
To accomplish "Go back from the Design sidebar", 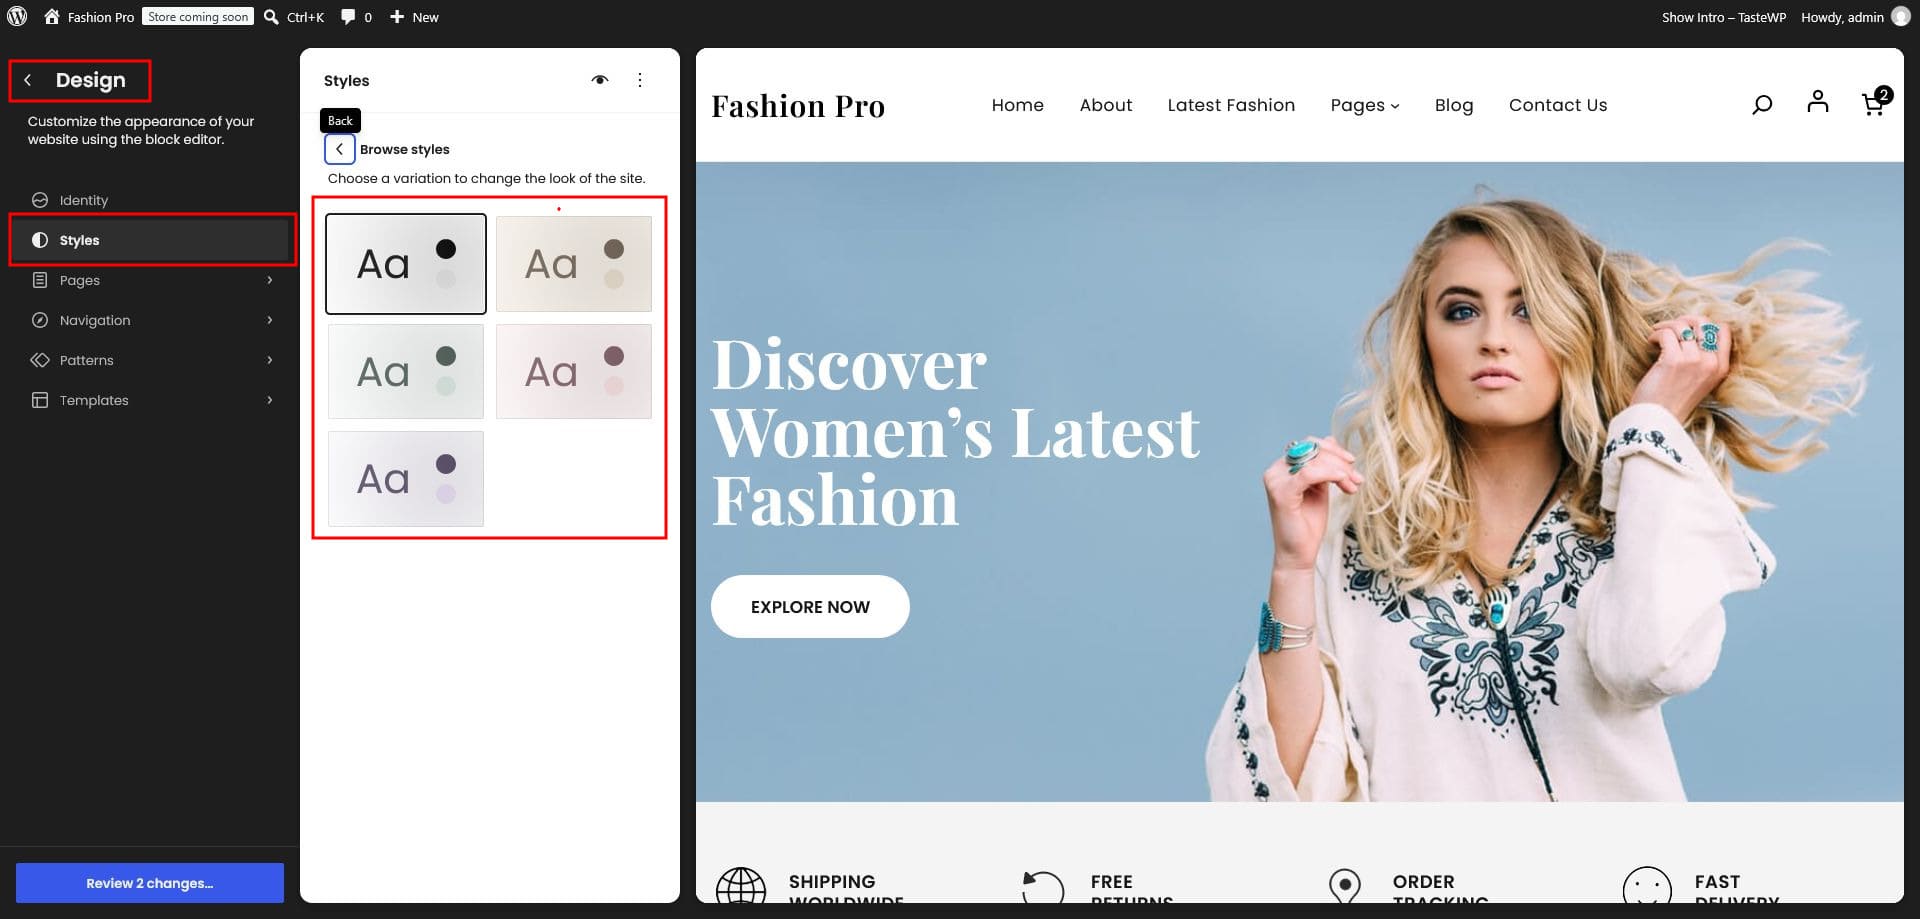I will (x=28, y=80).
